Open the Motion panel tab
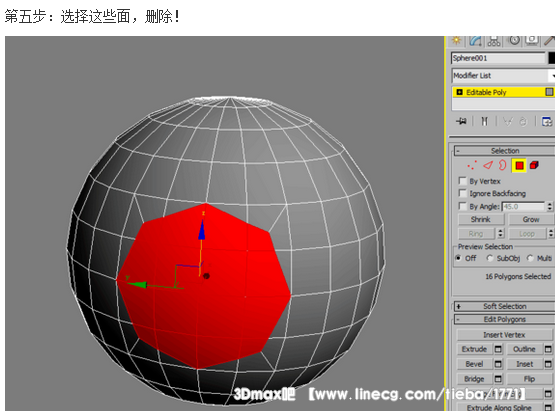The image size is (555, 411). [x=515, y=40]
